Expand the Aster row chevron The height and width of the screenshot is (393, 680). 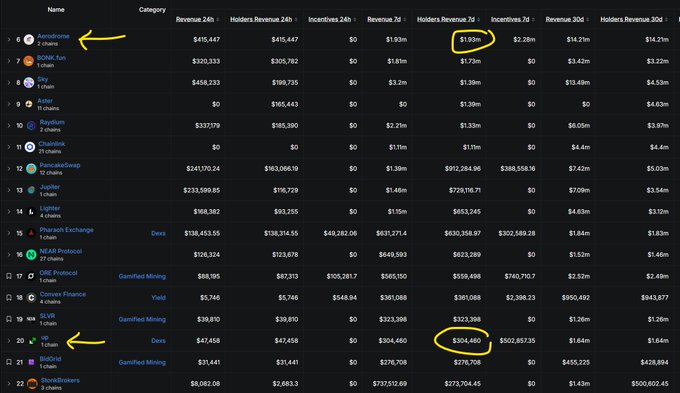pyautogui.click(x=8, y=104)
